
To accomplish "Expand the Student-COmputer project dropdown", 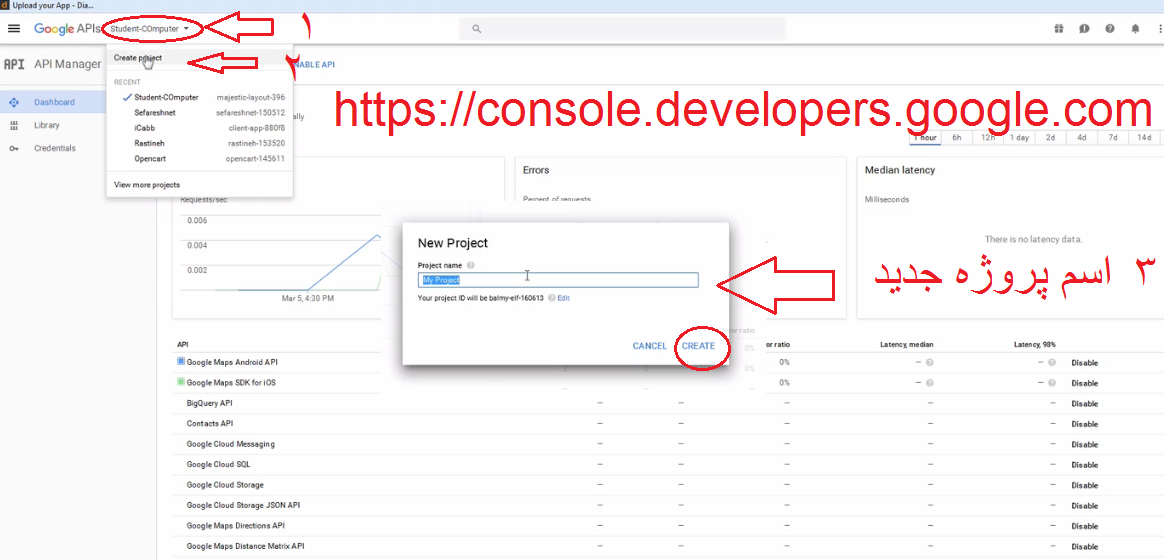I will (150, 29).
